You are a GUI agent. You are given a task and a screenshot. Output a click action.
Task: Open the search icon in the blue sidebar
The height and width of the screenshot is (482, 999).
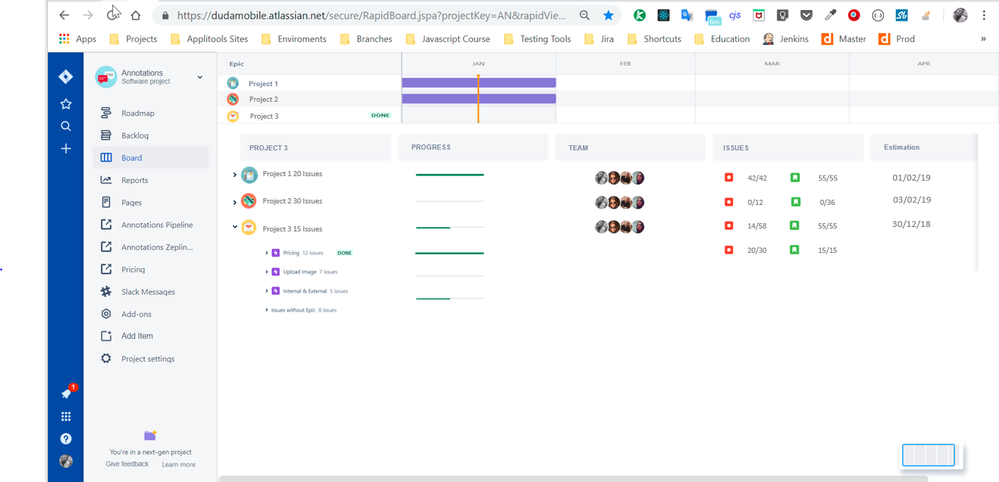(x=66, y=126)
